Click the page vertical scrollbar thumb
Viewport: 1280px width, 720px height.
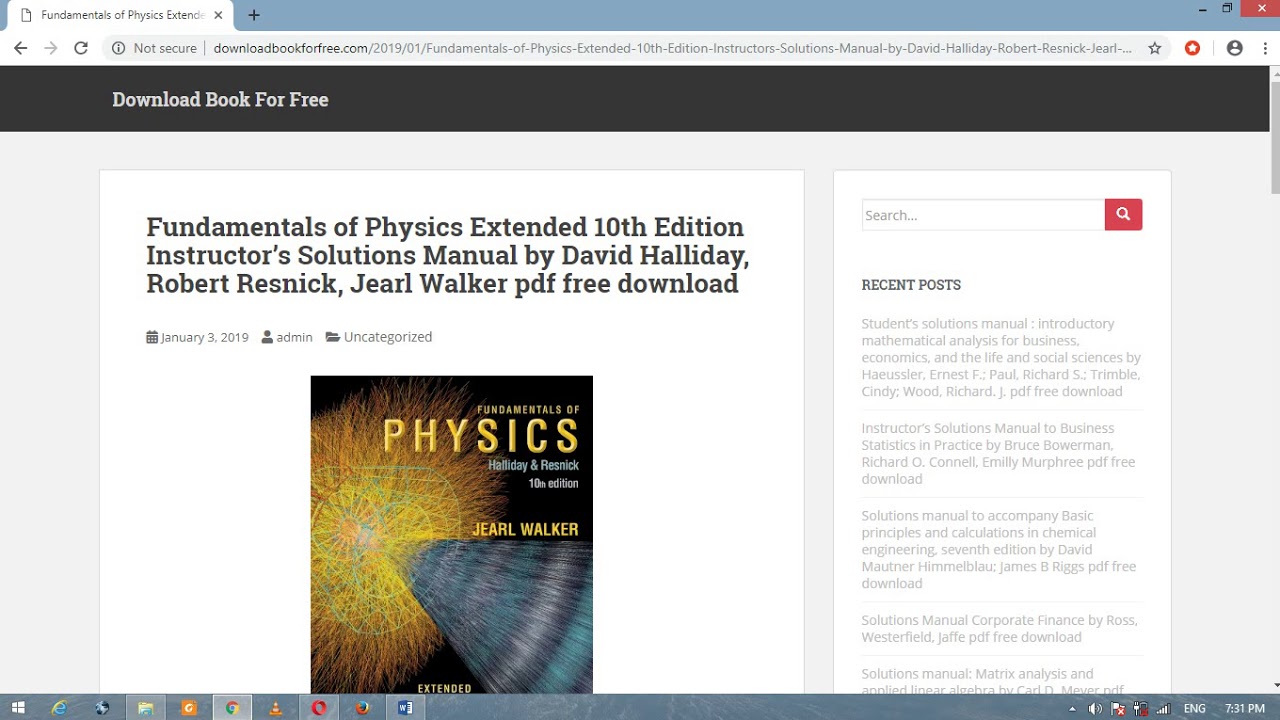(1274, 137)
